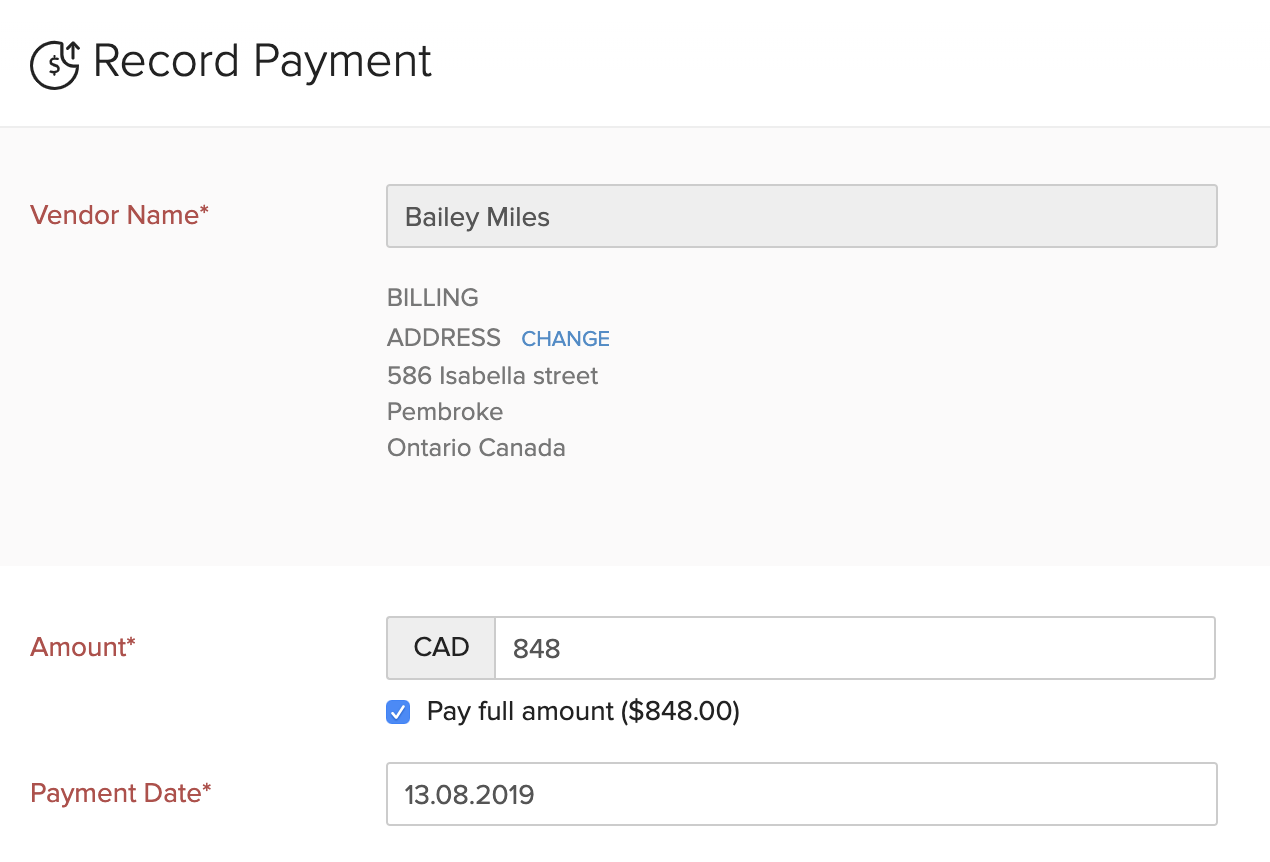The image size is (1270, 862).
Task: Click the Payment Date field to open the calendar
Action: pyautogui.click(x=800, y=793)
